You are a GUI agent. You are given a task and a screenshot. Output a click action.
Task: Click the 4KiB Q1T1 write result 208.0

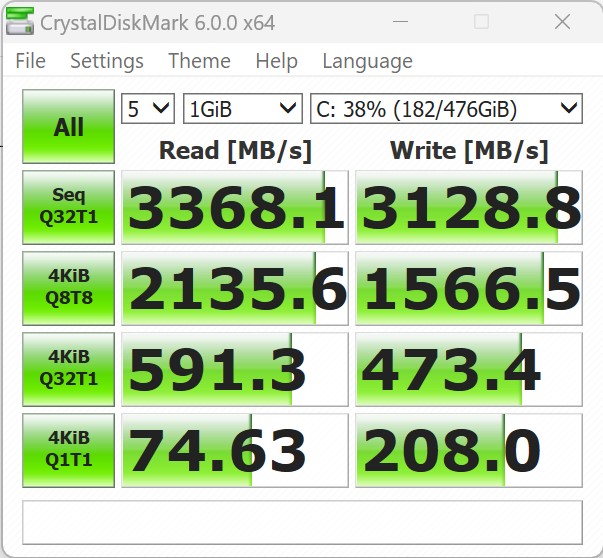(x=469, y=450)
